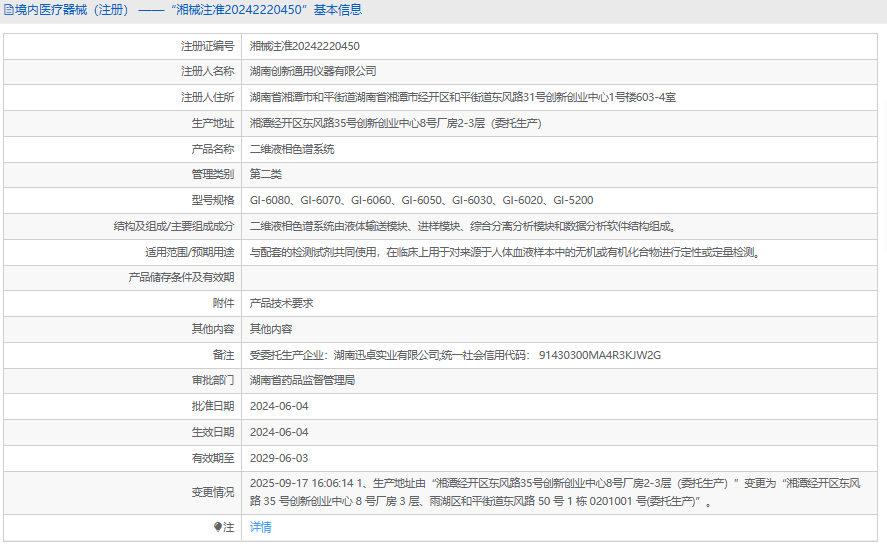Open the 详情 link
The width and height of the screenshot is (887, 551).
[261, 527]
